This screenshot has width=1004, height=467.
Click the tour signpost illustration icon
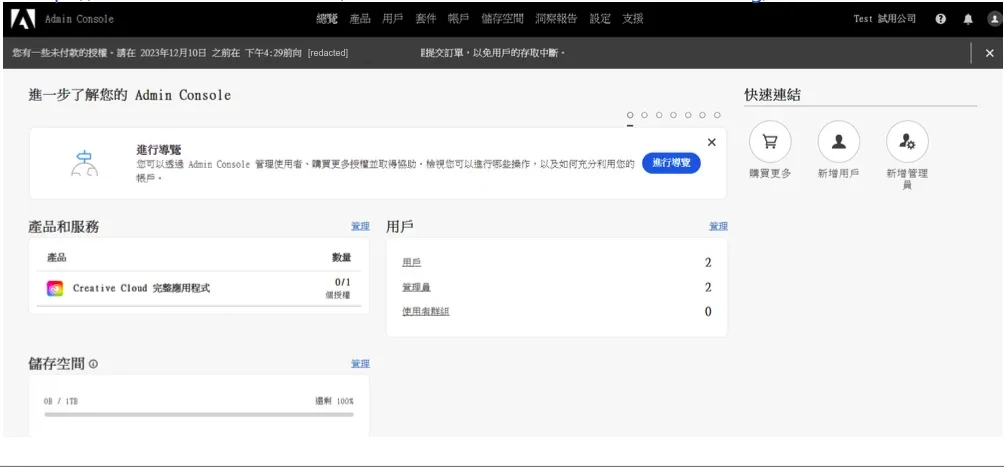tap(85, 163)
